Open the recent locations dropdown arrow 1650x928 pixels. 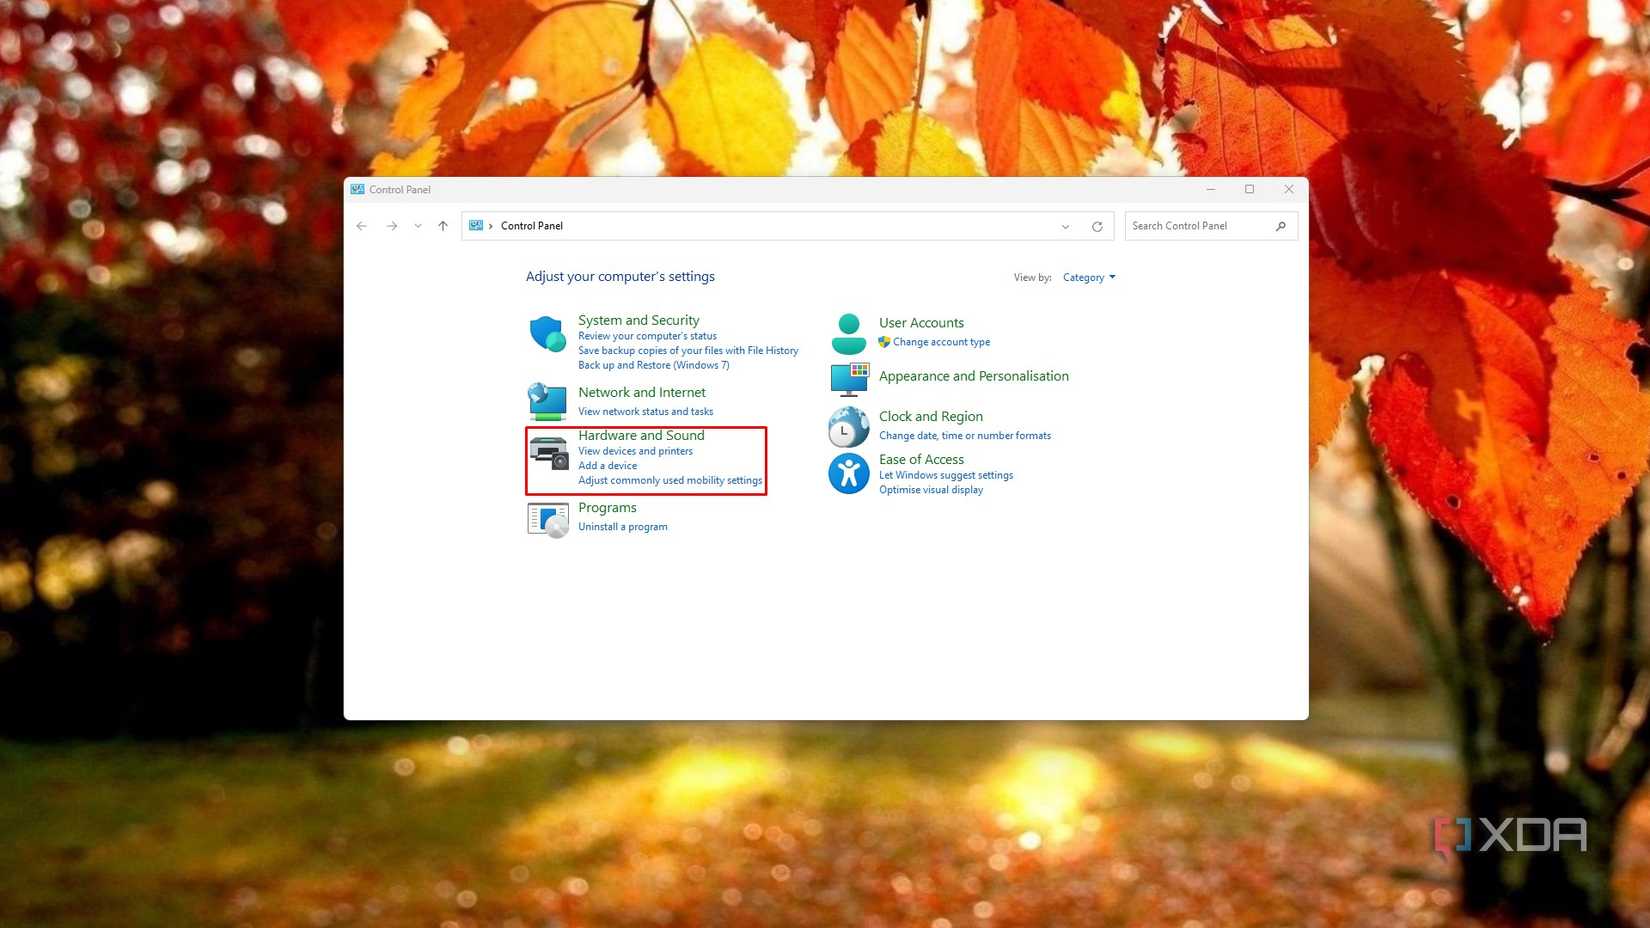coord(417,226)
